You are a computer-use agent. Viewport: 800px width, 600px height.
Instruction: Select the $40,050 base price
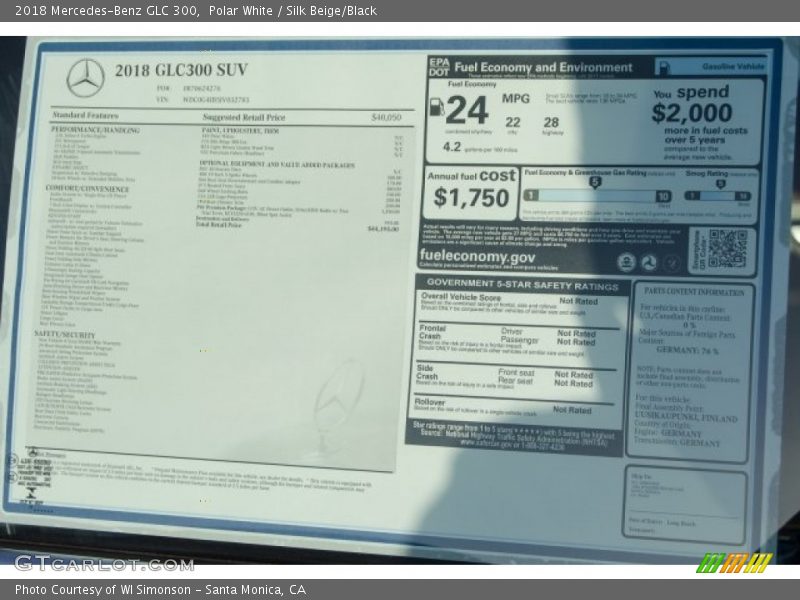point(386,117)
